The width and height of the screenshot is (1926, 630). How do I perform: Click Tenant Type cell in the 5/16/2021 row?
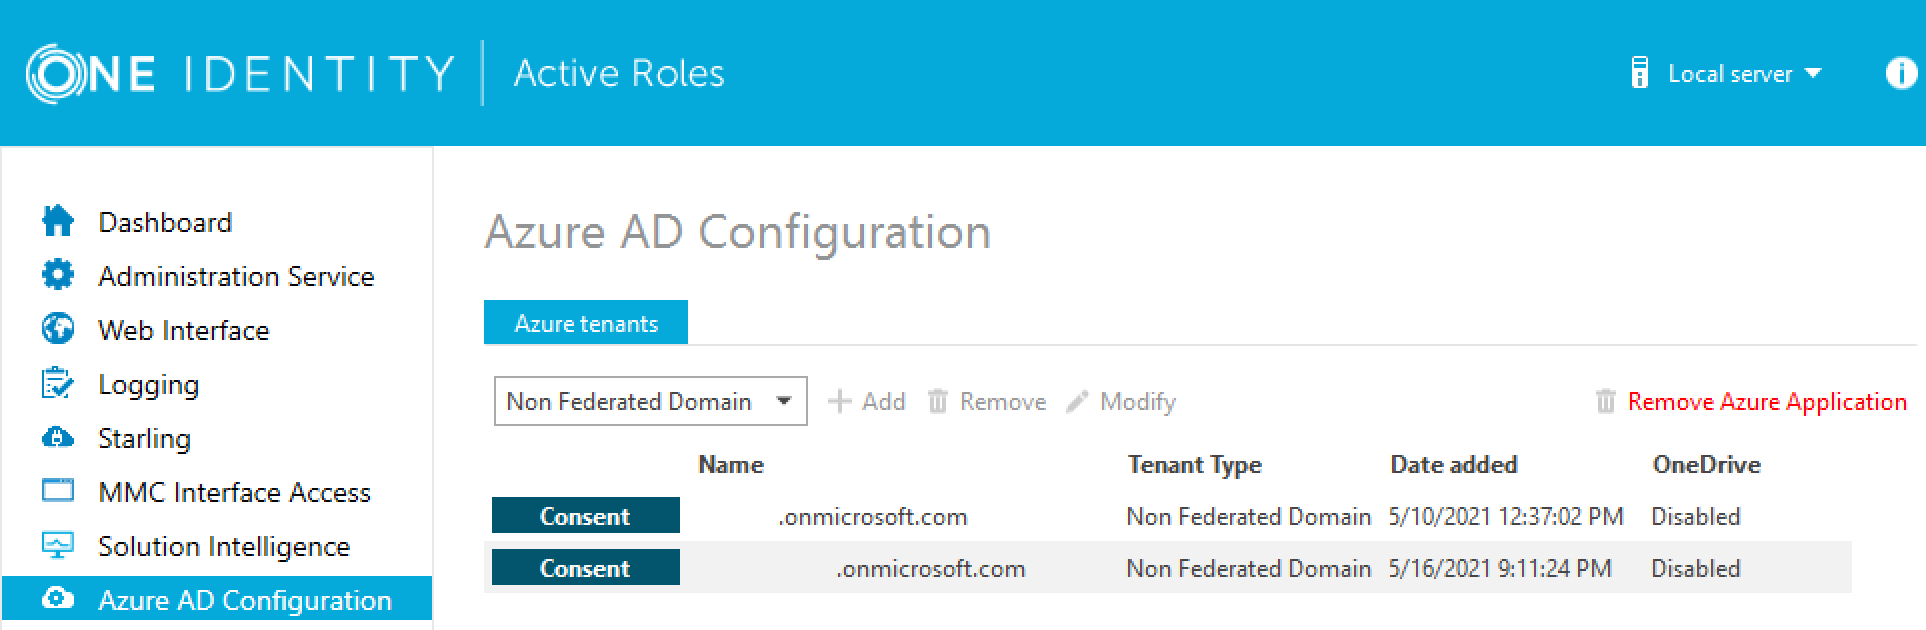(1249, 569)
